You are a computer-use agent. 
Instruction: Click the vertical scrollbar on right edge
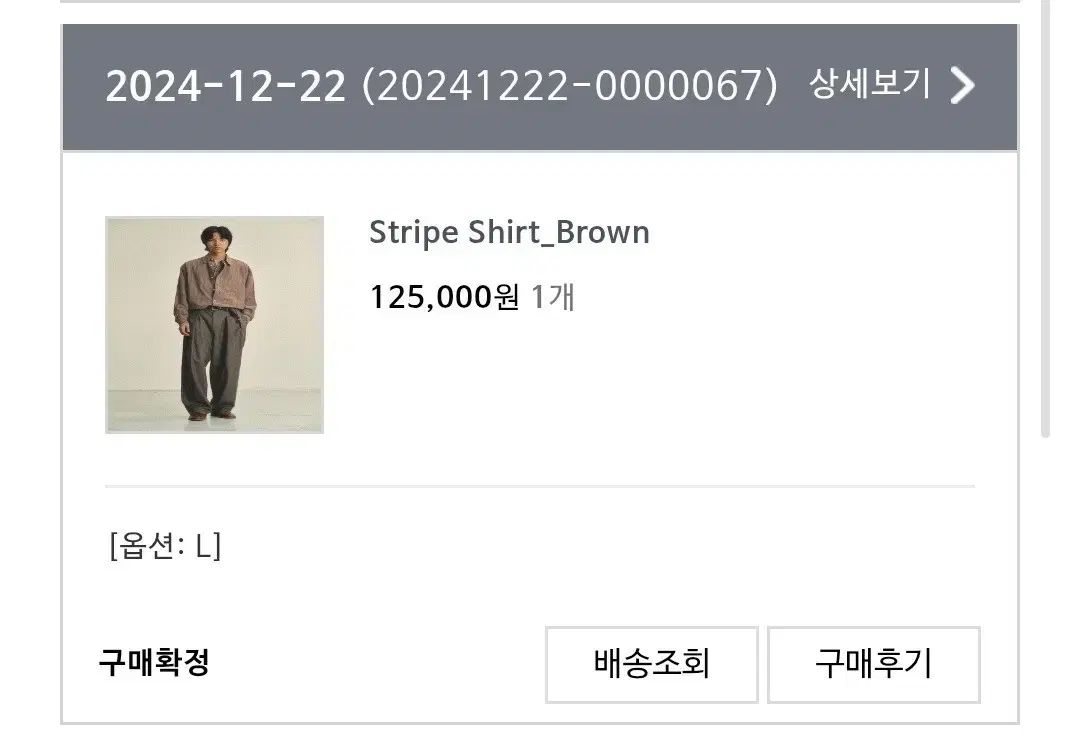[x=1046, y=218]
